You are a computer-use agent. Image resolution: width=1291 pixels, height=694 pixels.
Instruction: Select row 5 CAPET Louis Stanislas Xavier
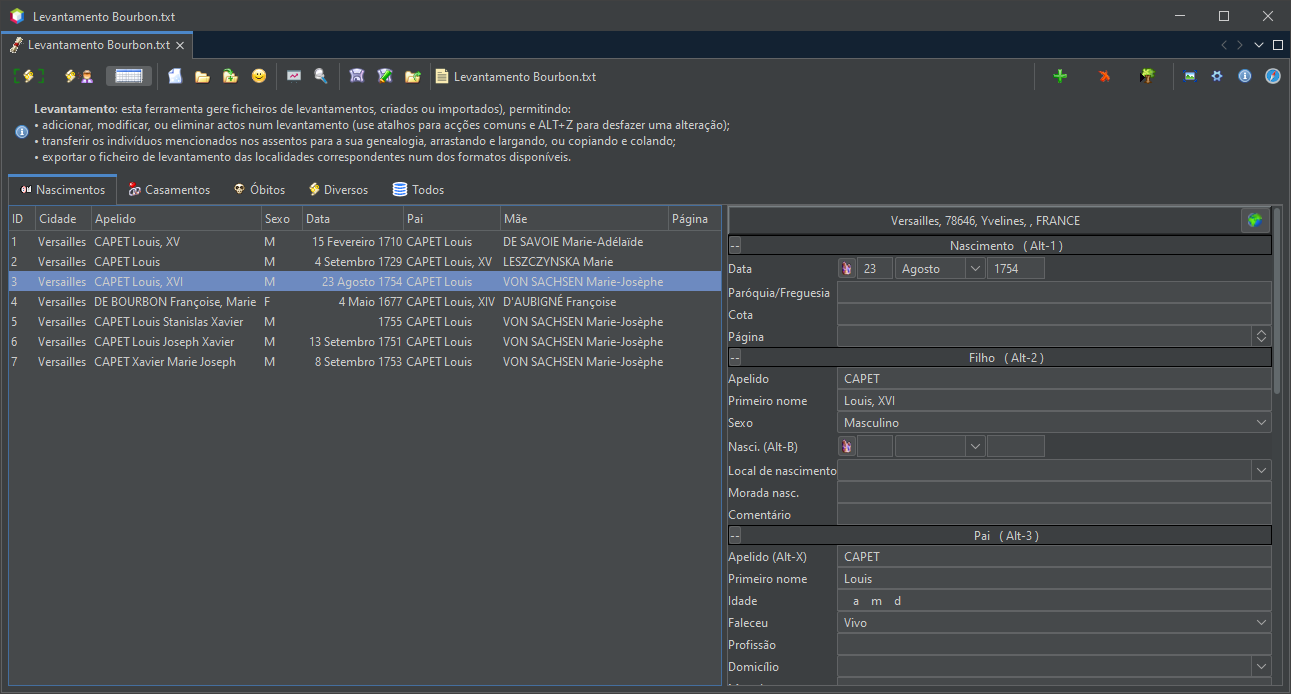click(x=364, y=321)
